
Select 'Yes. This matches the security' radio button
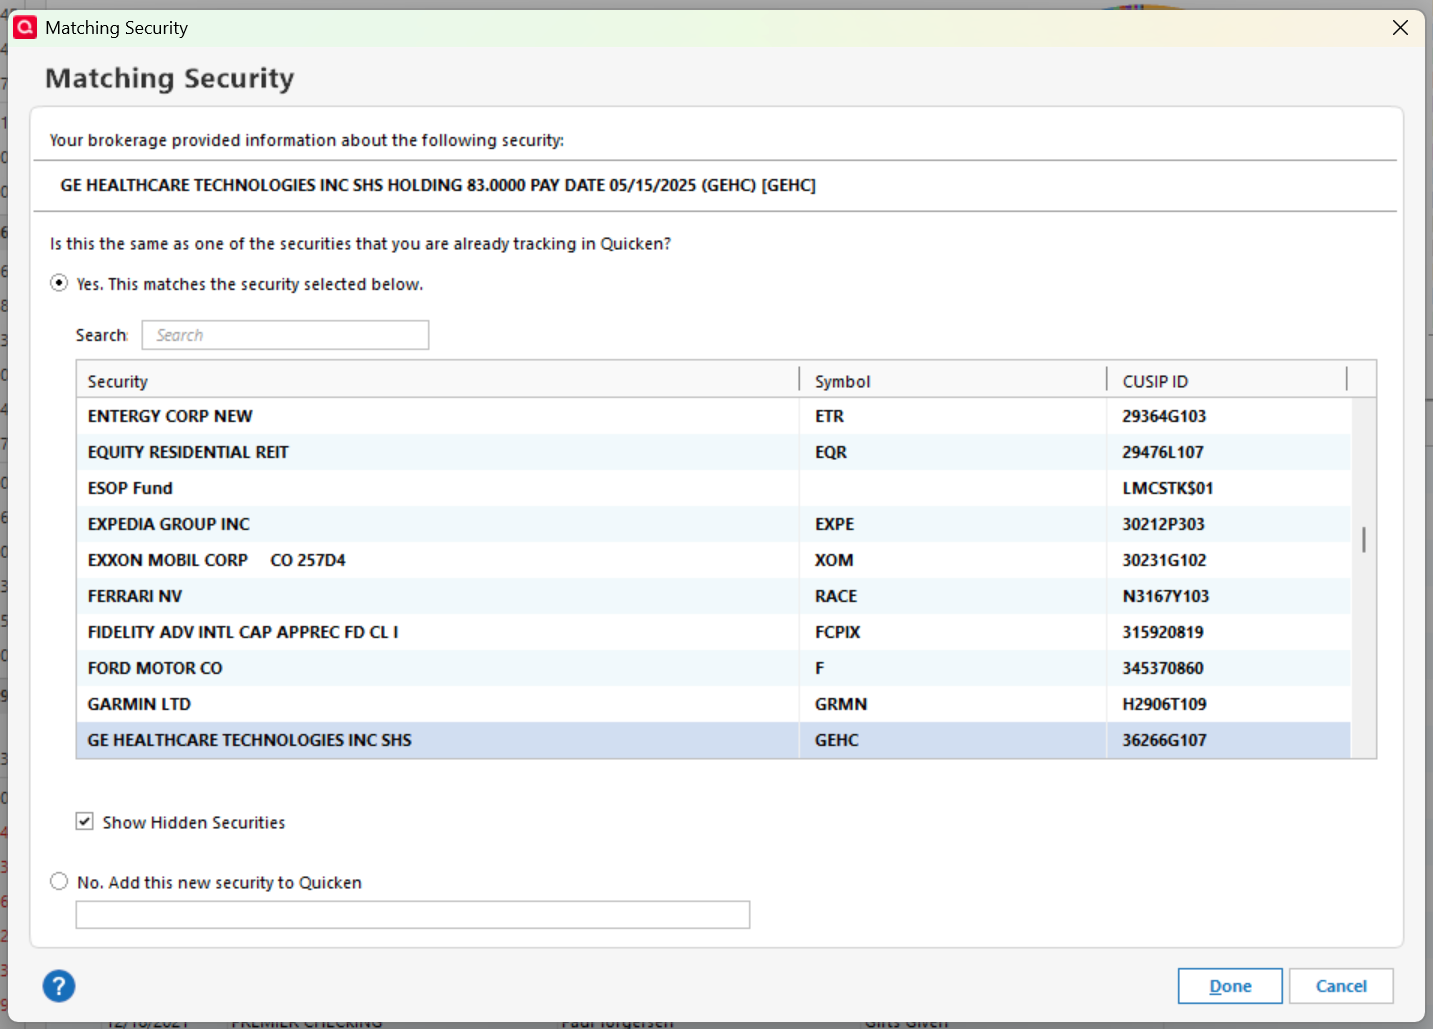(59, 283)
